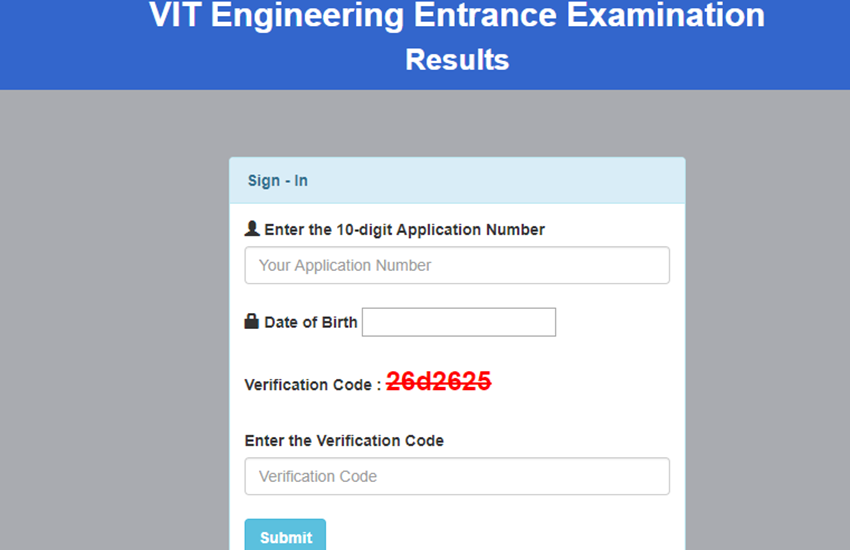Click the Results heading in the banner

457,60
